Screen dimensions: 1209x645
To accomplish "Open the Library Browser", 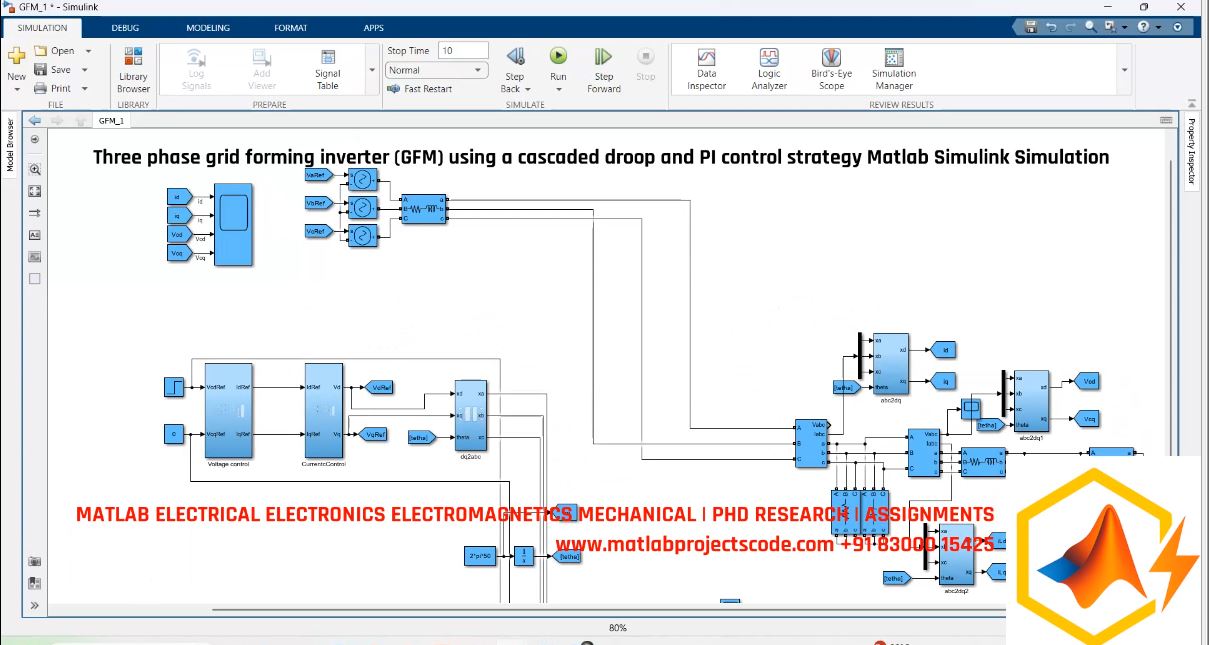I will 131,66.
